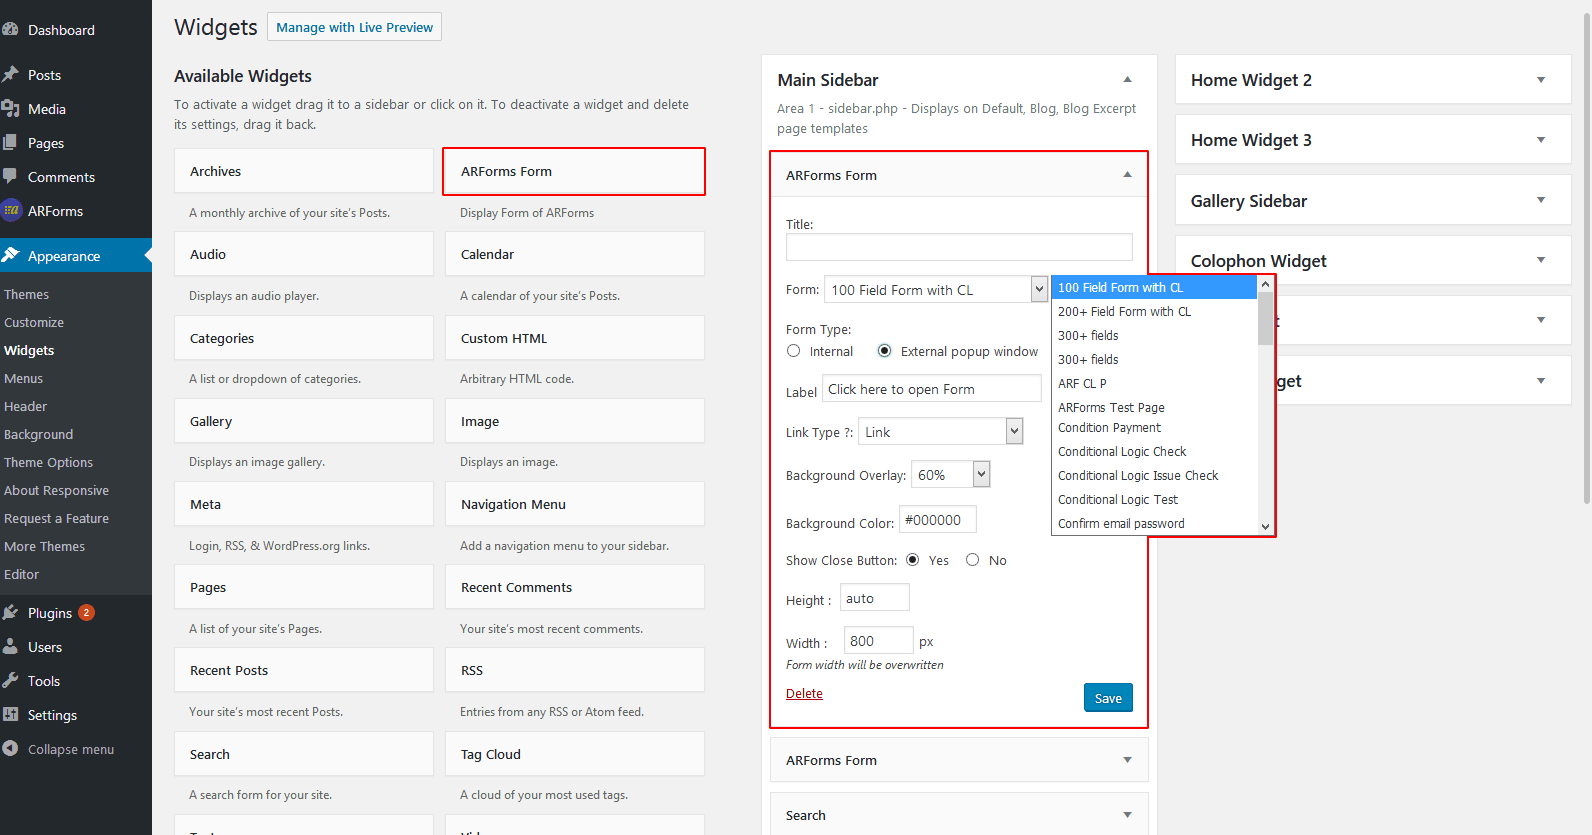Viewport: 1592px width, 835px height.
Task: Click the ARForms plugin icon
Action: [x=12, y=211]
